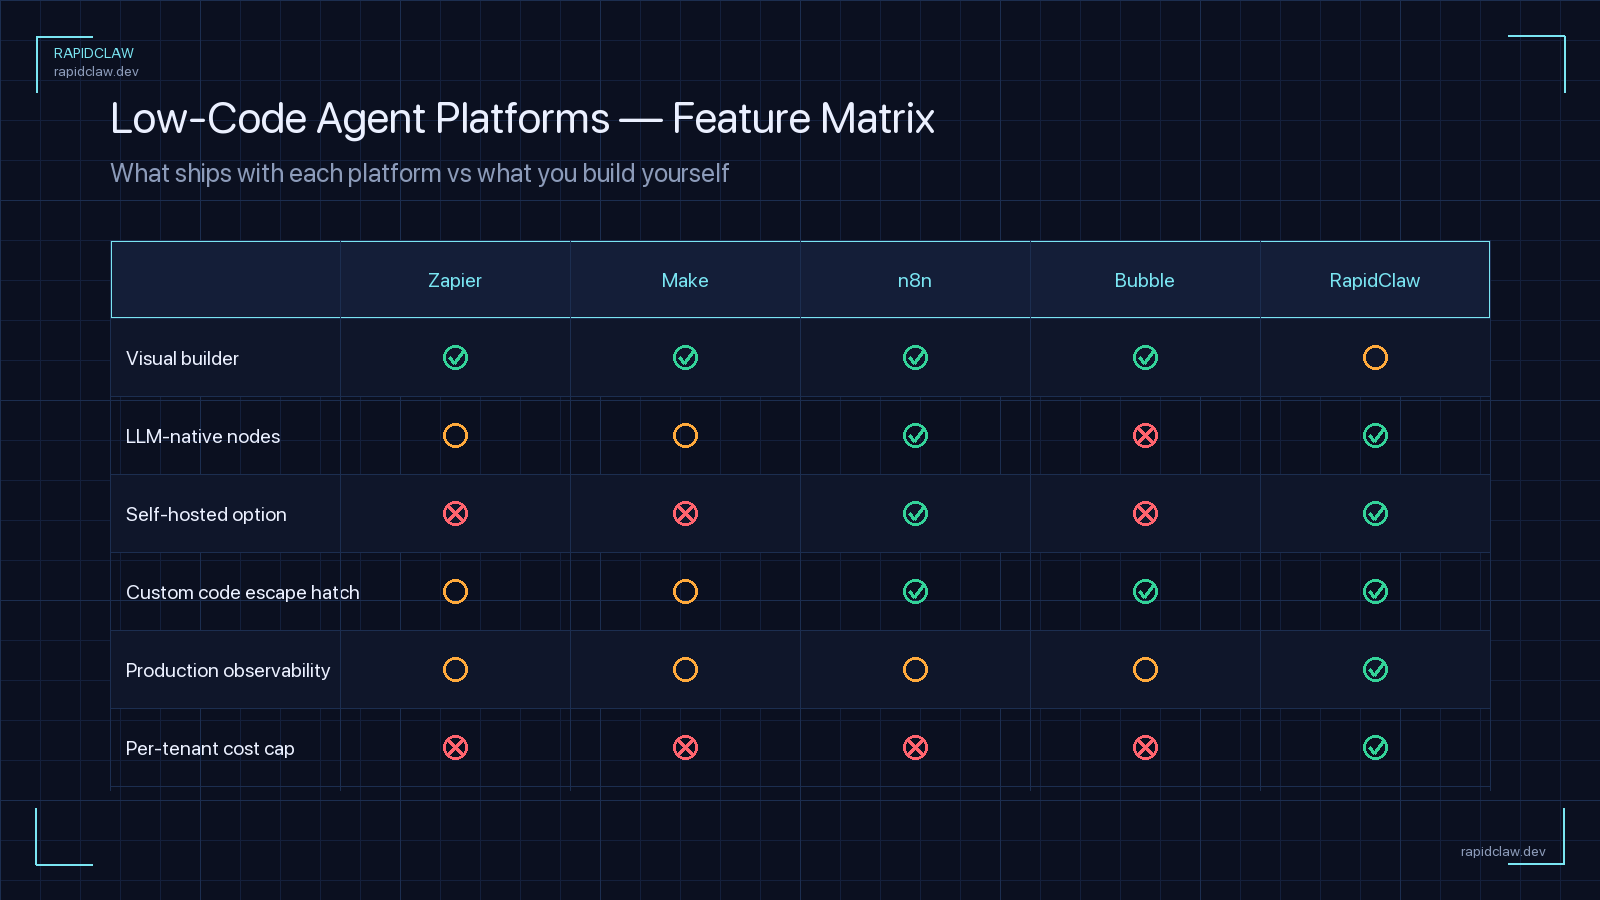Click the orange circle for Make LLM-native nodes

685,435
